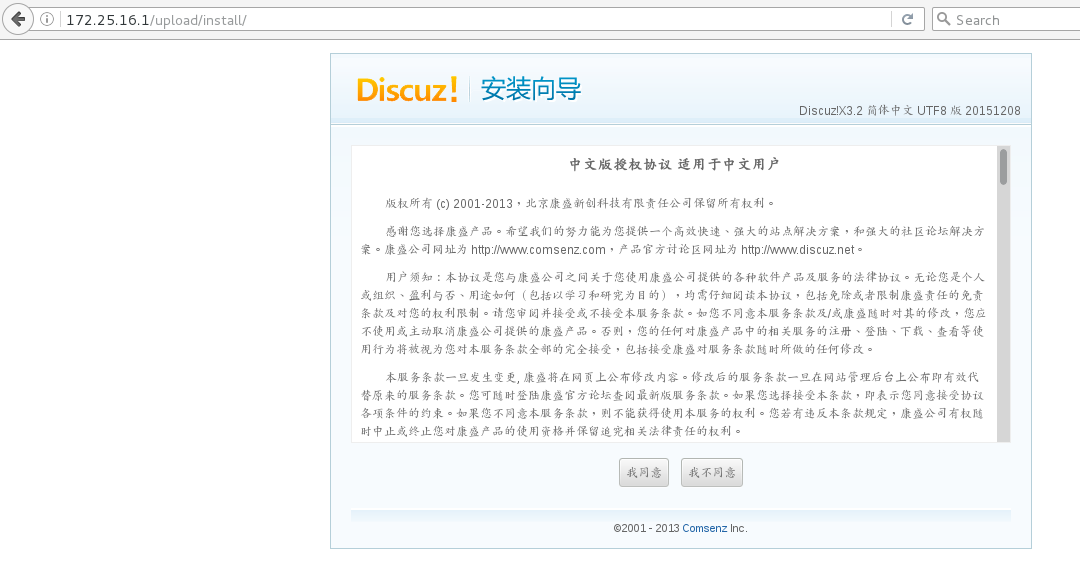Screen dimensions: 1080x573
Task: Click http://www.discuz.net in the agreement text
Action: click(x=798, y=249)
